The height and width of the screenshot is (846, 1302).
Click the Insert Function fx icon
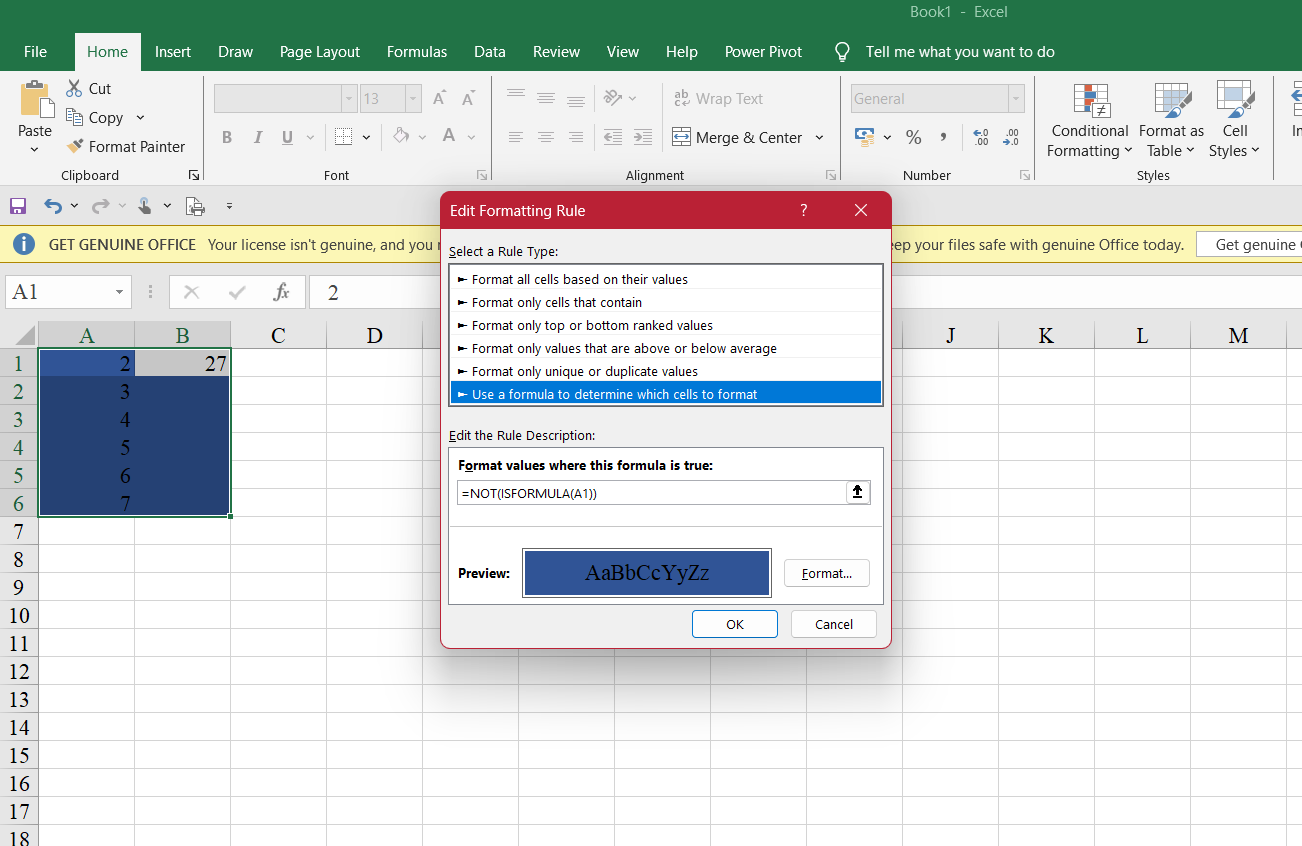point(282,292)
